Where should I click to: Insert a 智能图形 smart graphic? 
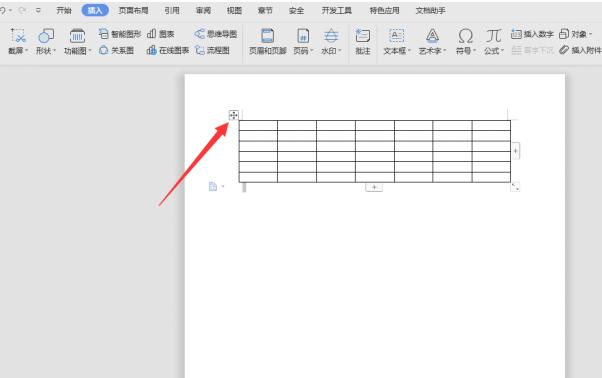point(120,34)
